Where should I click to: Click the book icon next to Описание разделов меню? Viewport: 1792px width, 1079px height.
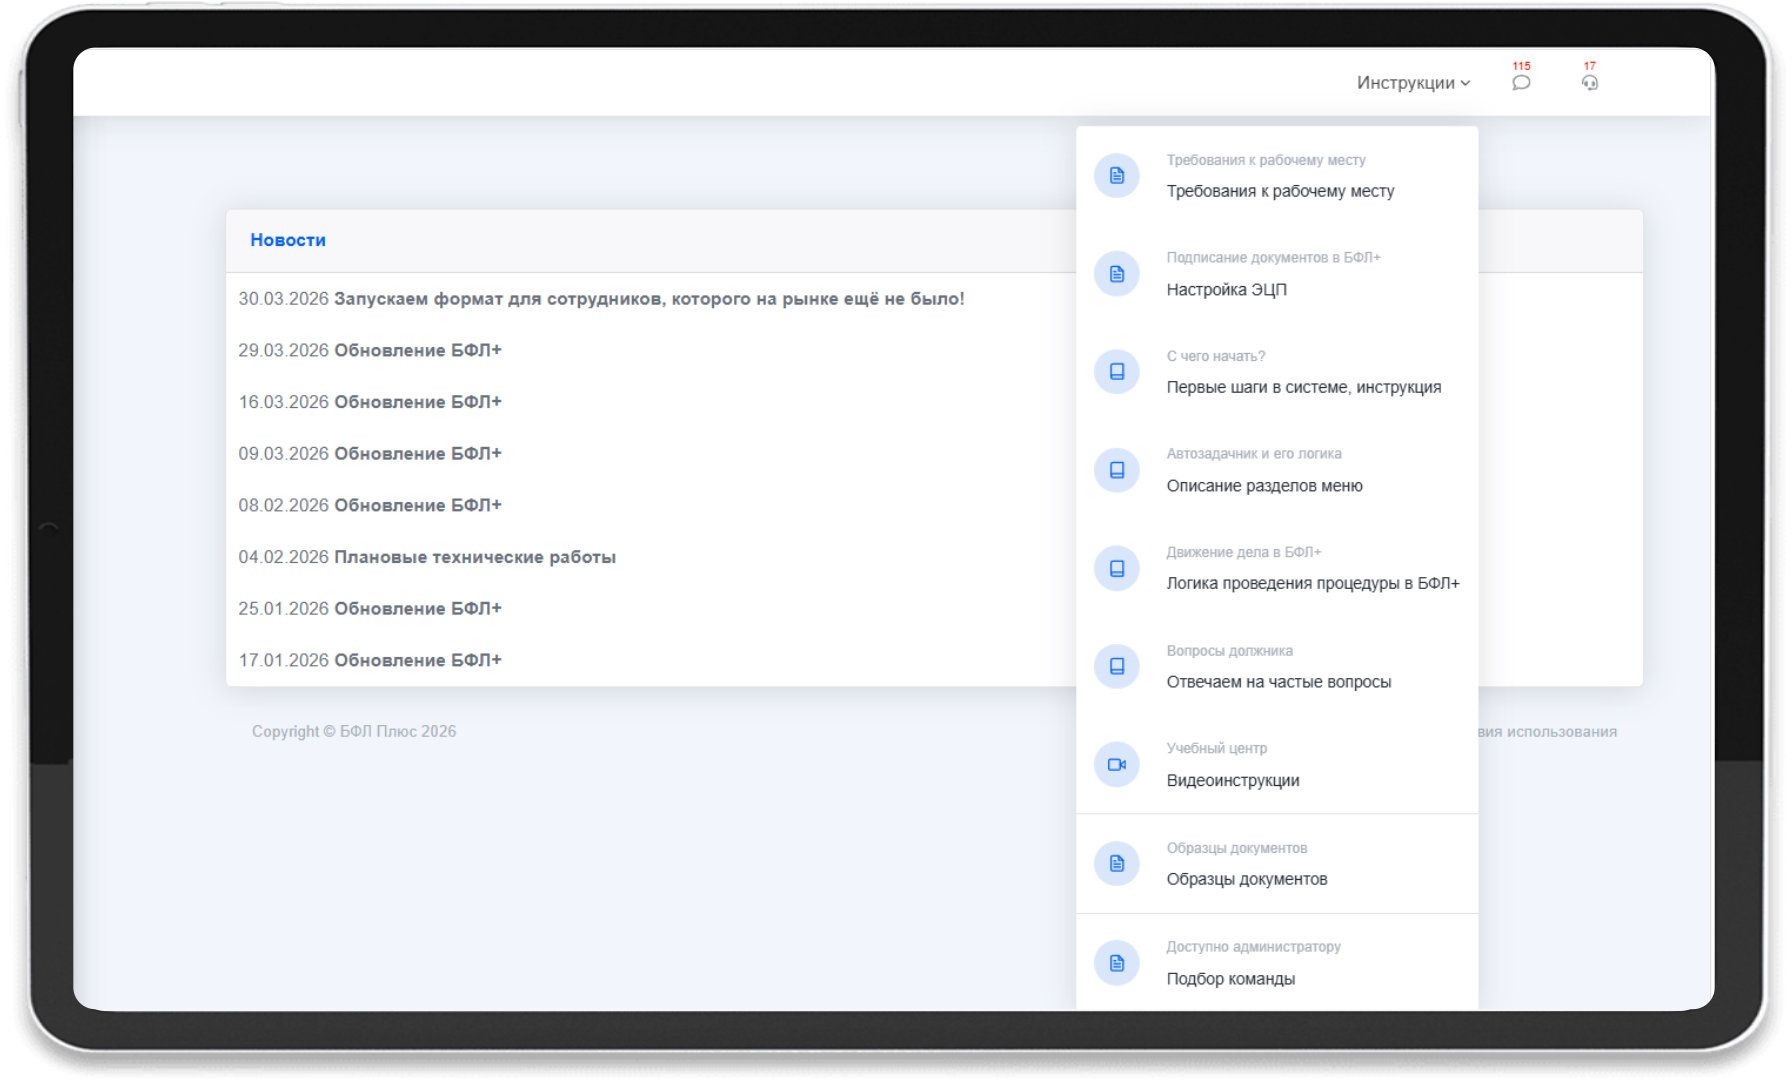point(1117,470)
